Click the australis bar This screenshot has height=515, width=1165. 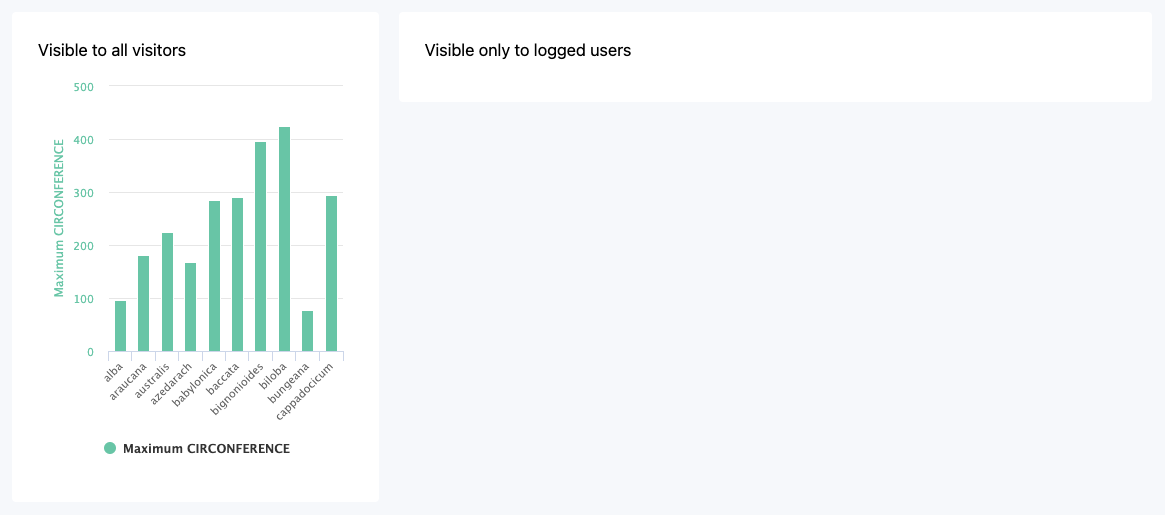pyautogui.click(x=167, y=292)
